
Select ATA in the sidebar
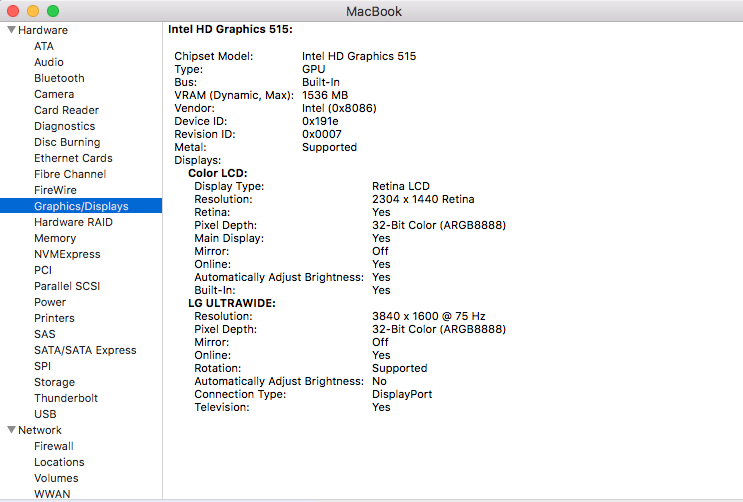click(44, 46)
